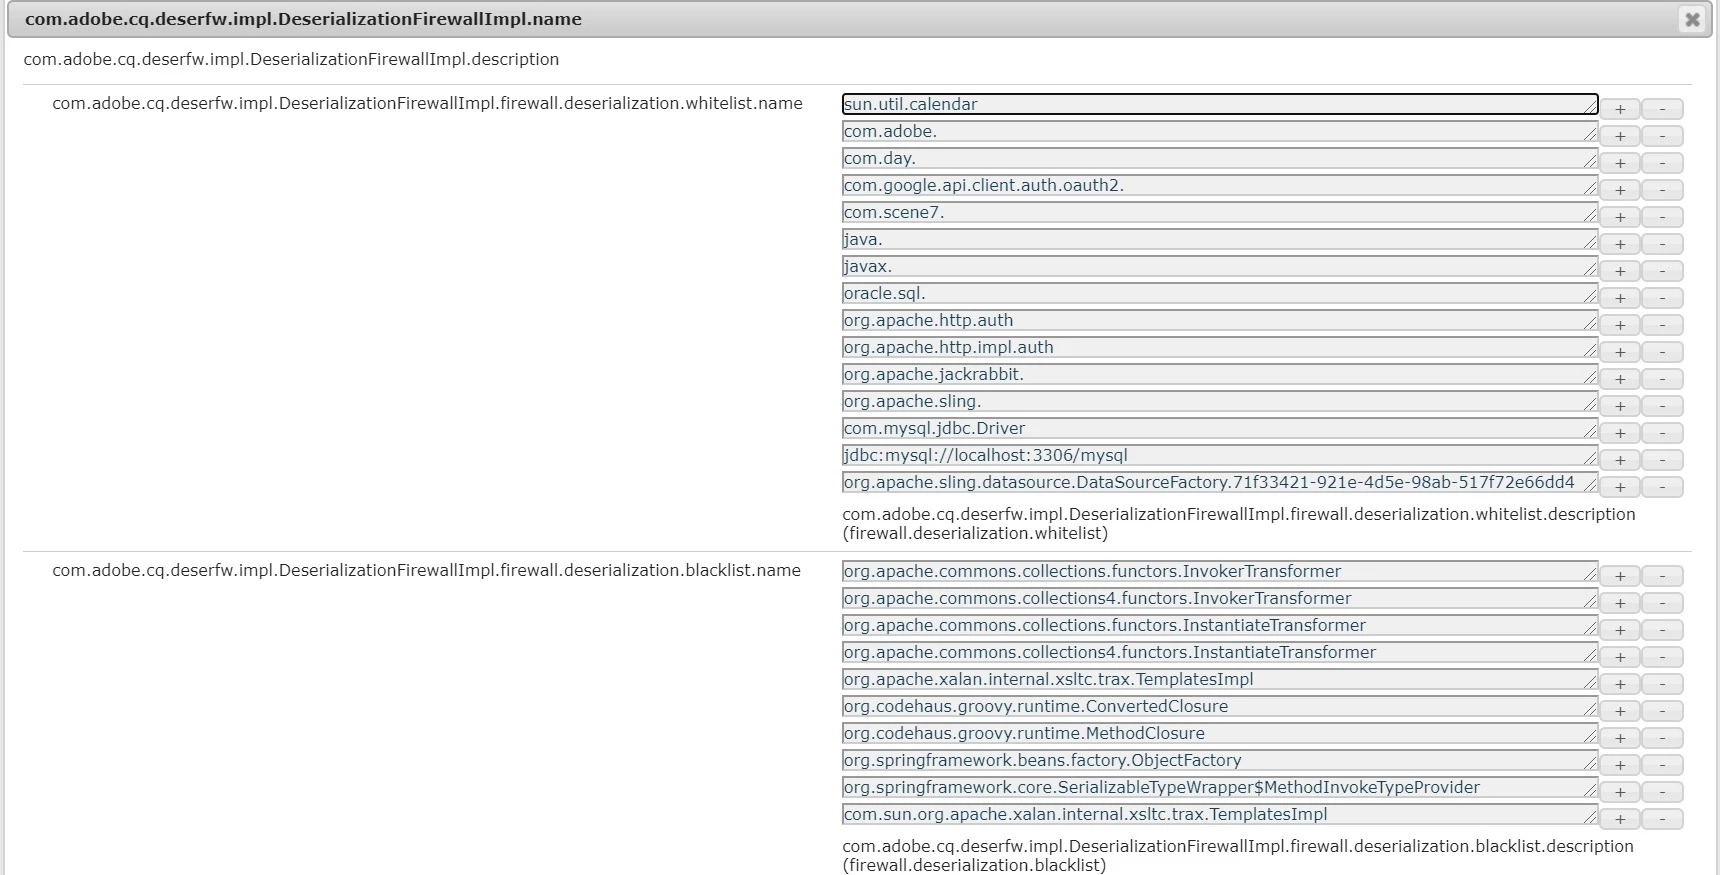Screen dimensions: 1720x875
Task: Edit the org.apache.xalan TemplatesImpl field
Action: tap(1220, 679)
